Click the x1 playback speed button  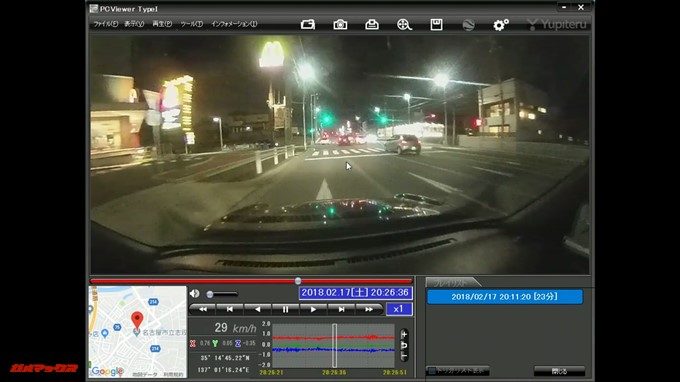point(399,309)
